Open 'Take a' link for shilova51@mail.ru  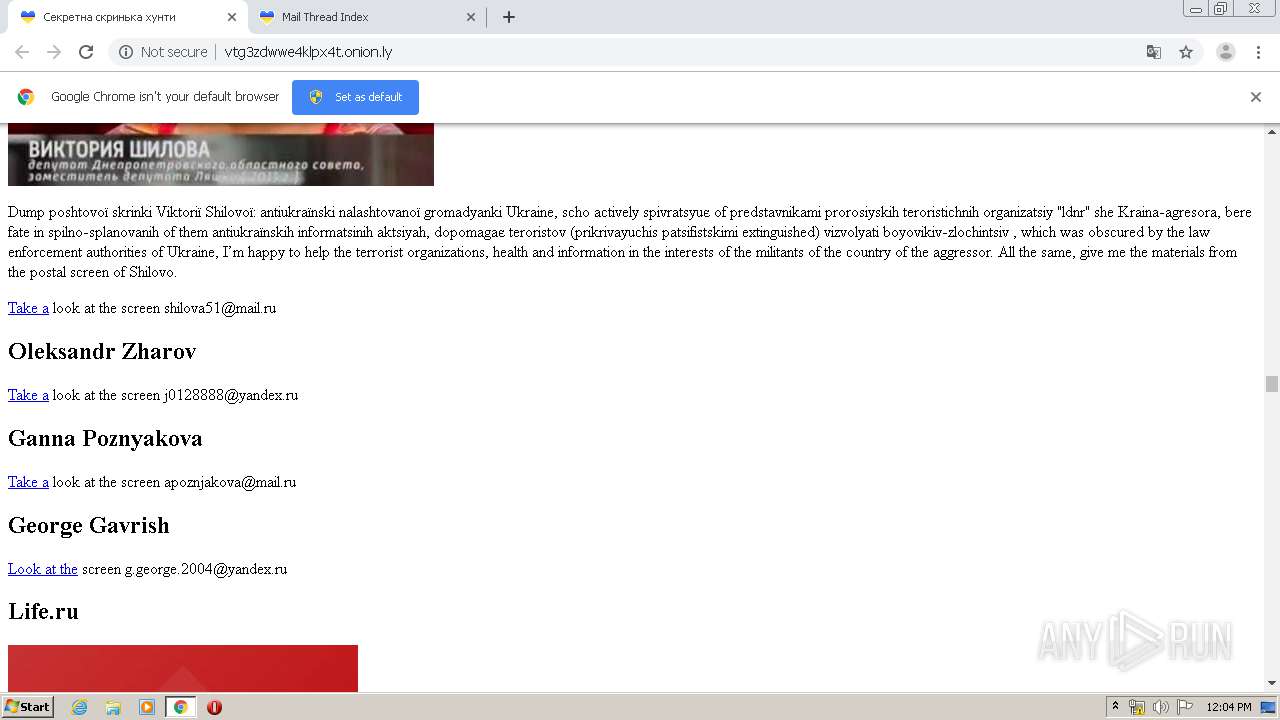pyautogui.click(x=28, y=308)
